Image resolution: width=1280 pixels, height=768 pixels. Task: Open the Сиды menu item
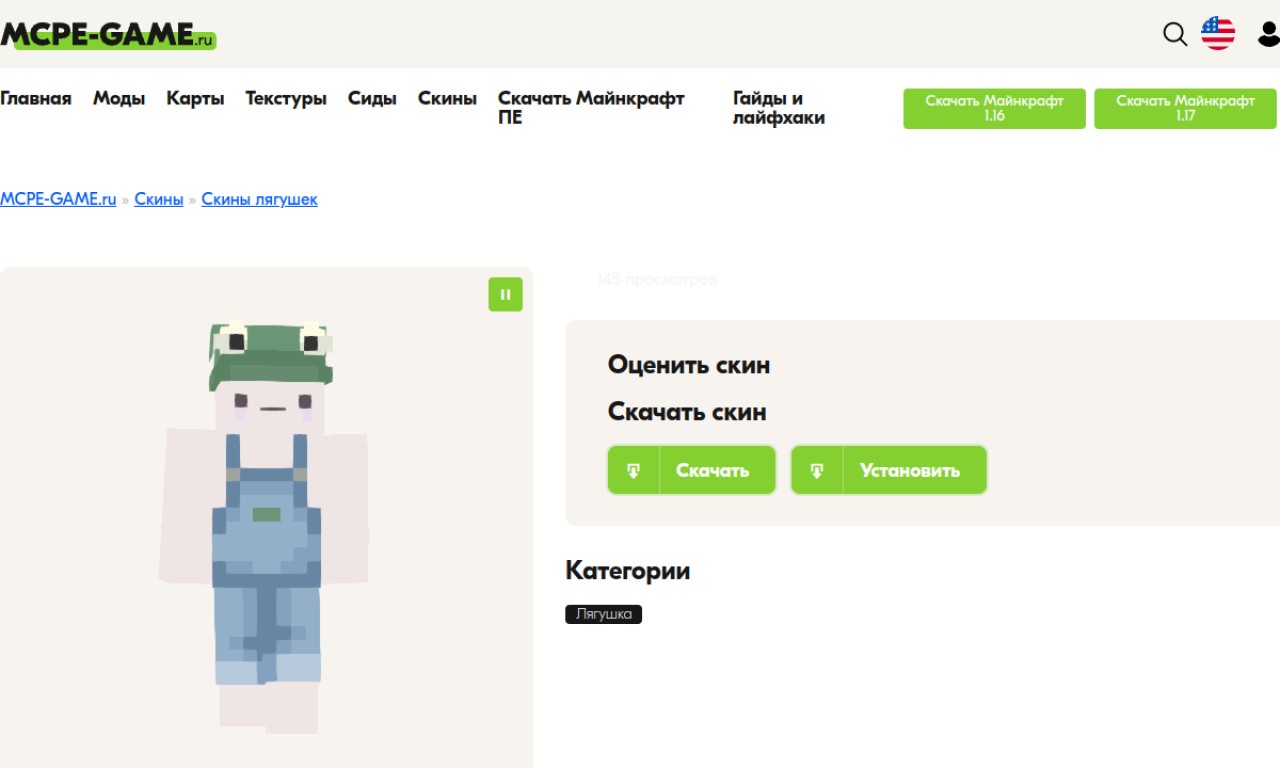pyautogui.click(x=372, y=98)
